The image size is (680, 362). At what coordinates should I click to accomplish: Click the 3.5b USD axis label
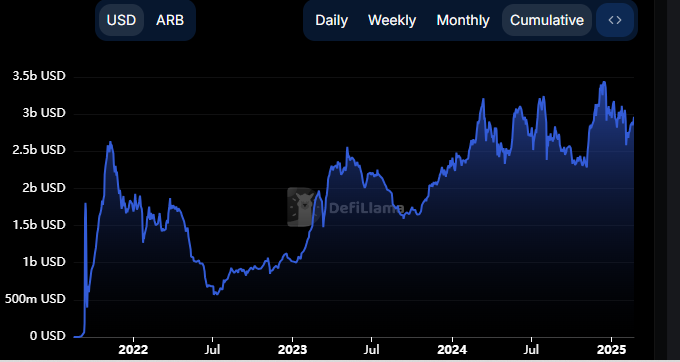click(x=39, y=76)
